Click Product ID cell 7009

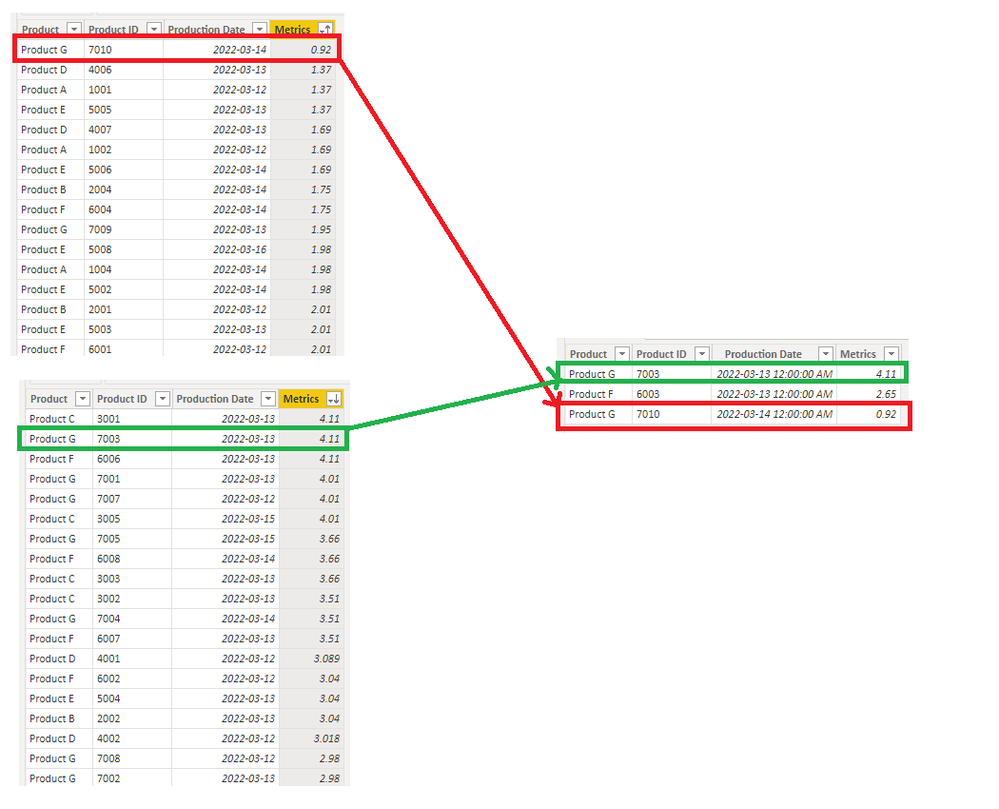[x=100, y=229]
